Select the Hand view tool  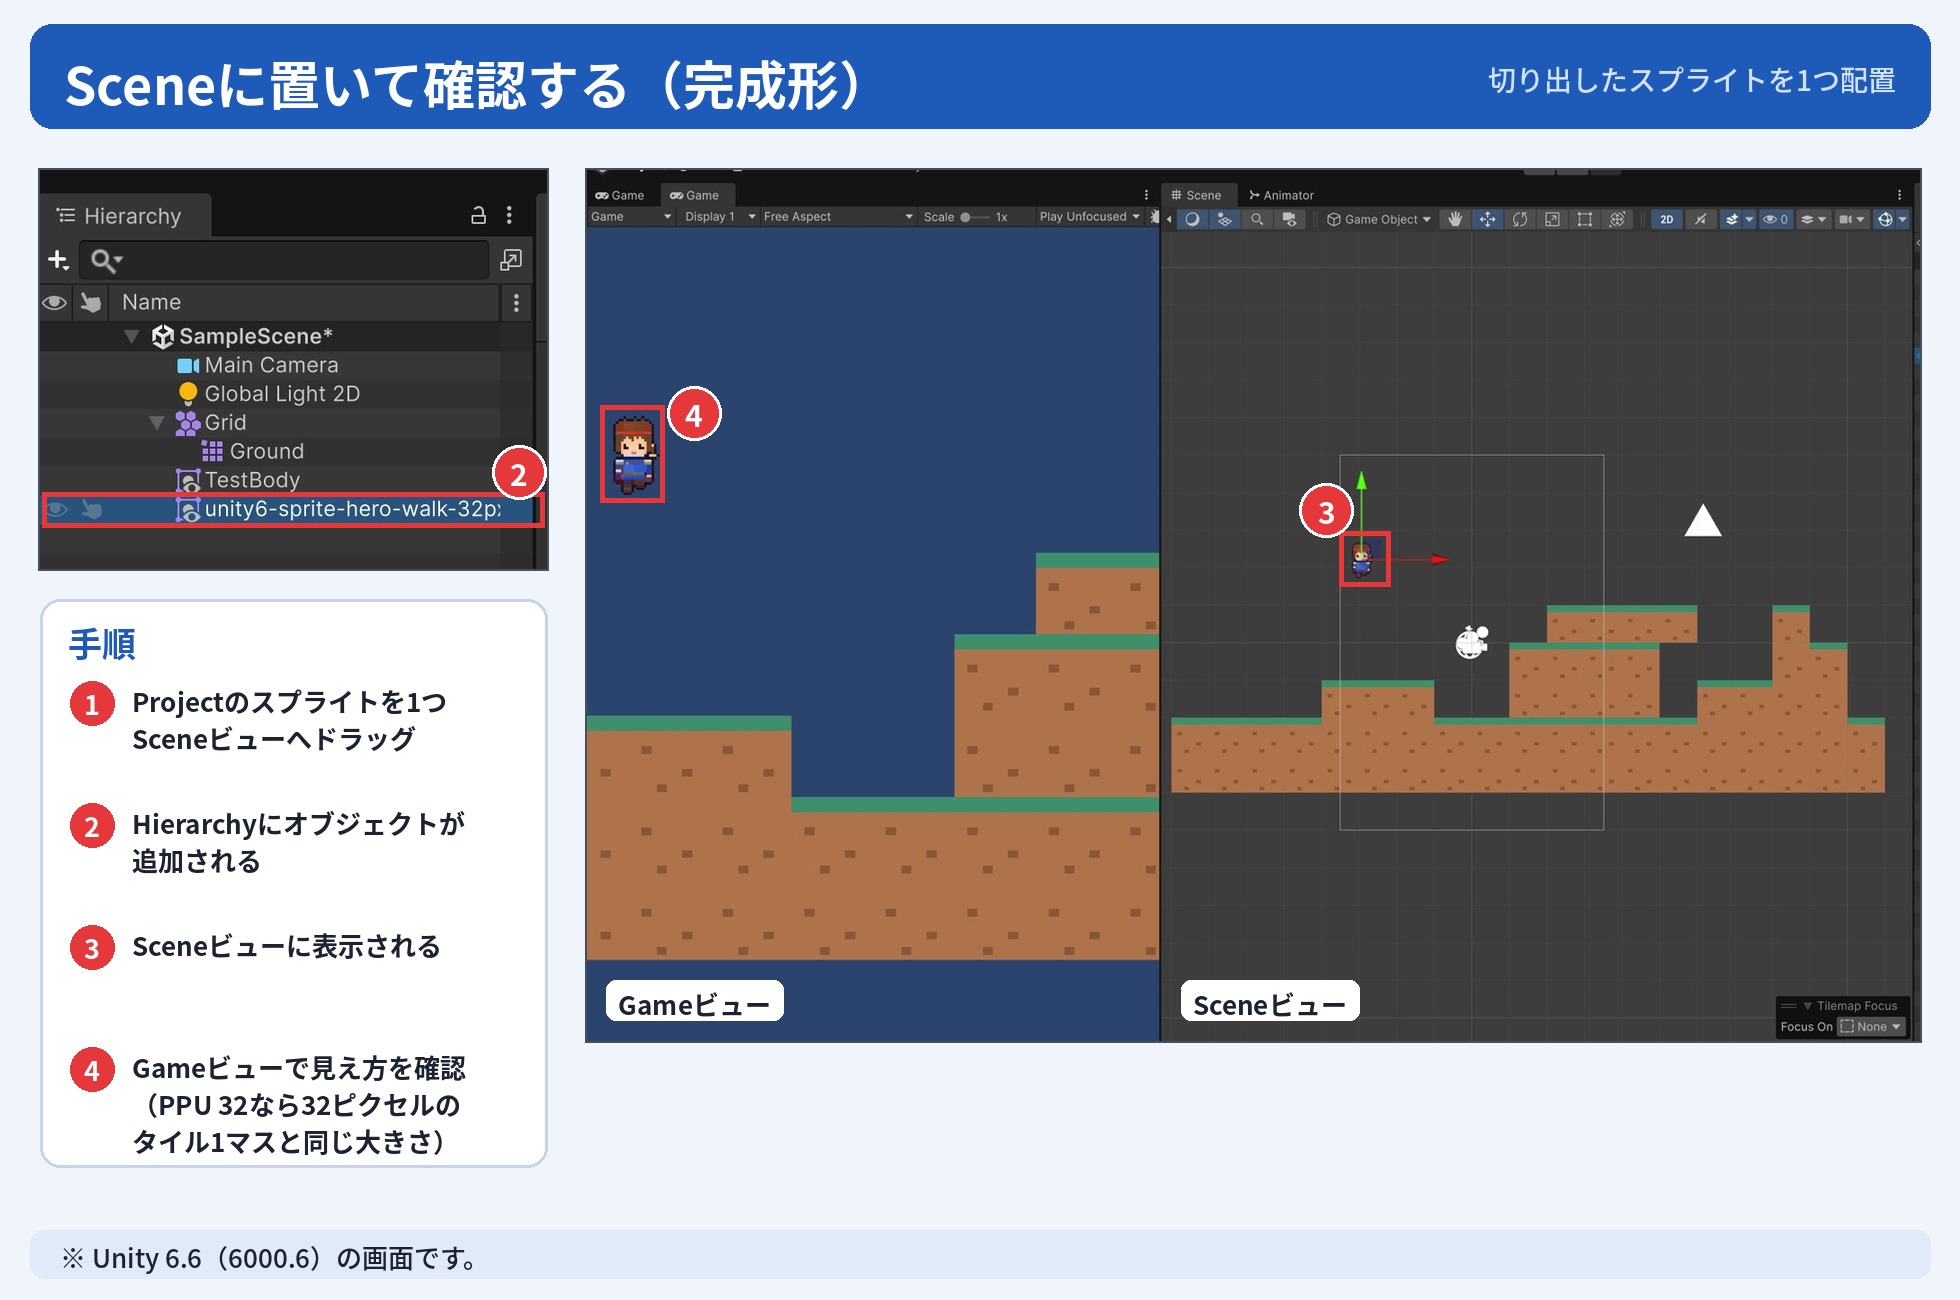[1455, 219]
